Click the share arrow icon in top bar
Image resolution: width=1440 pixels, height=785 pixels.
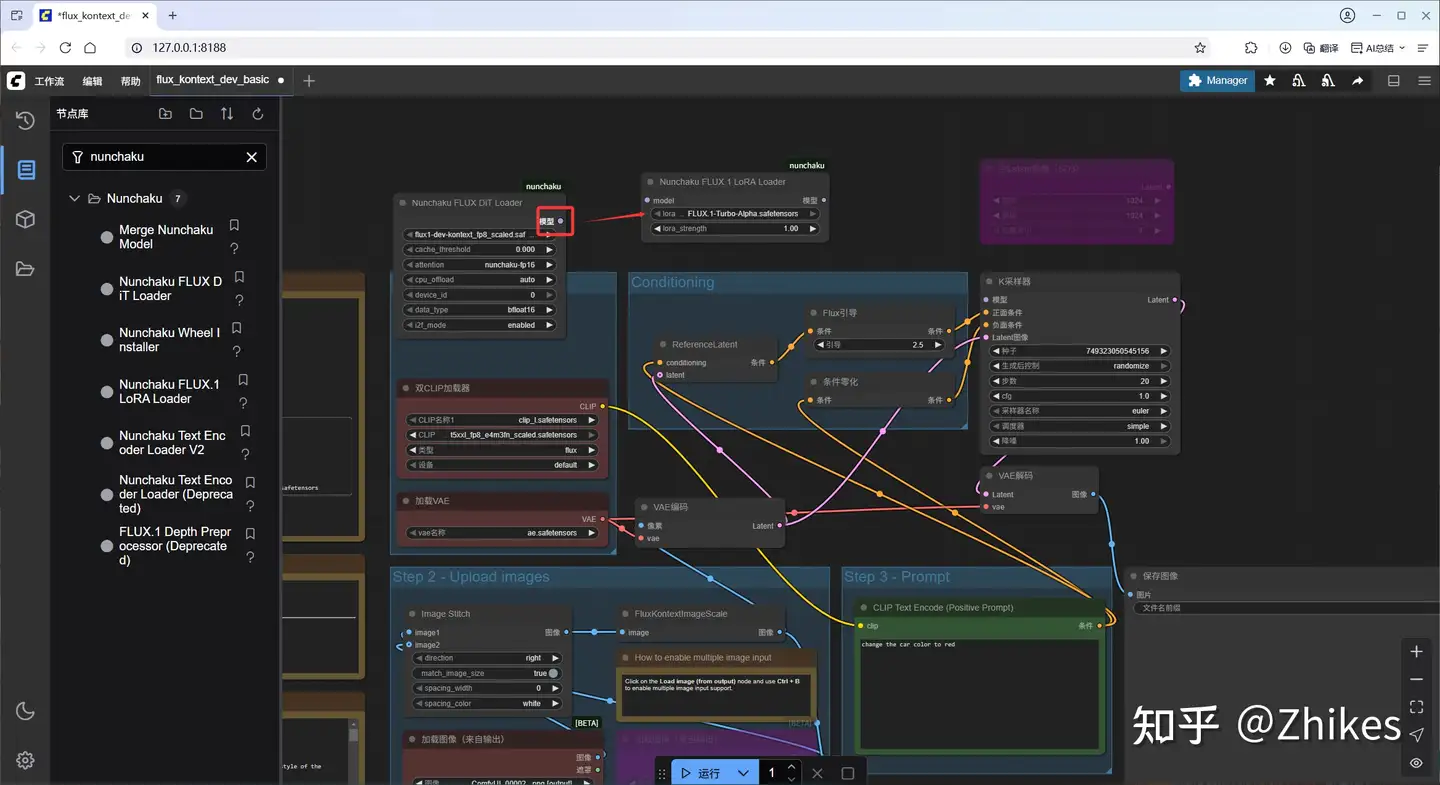click(x=1357, y=80)
